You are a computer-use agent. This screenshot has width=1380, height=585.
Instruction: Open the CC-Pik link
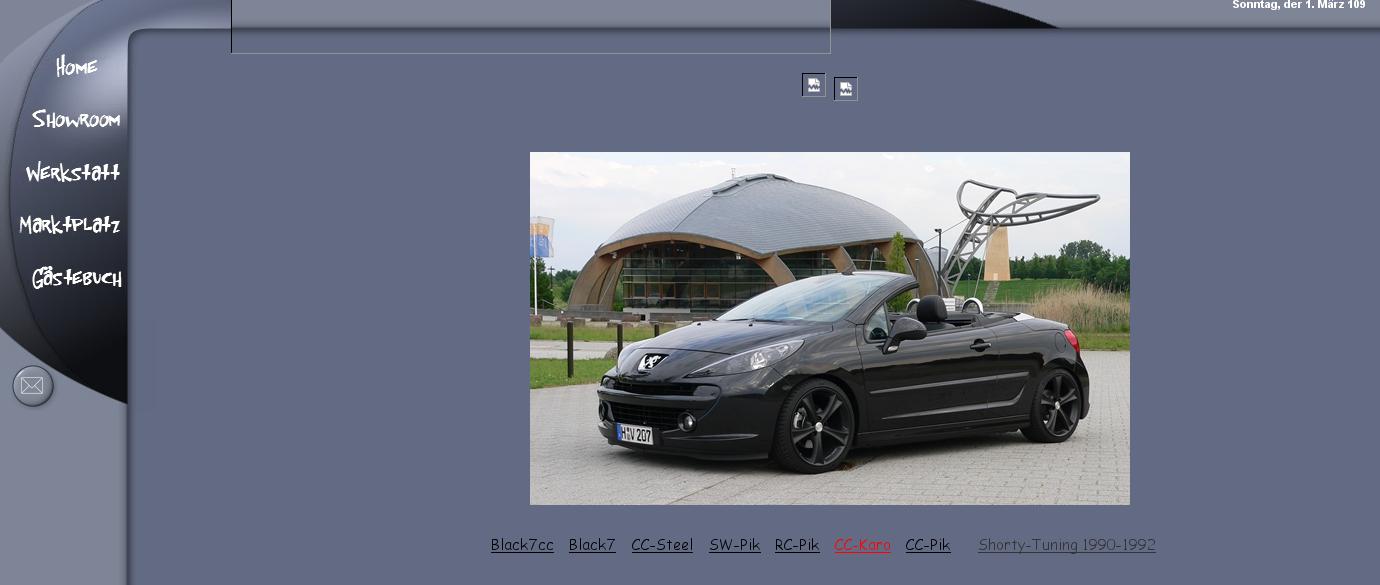[x=928, y=545]
